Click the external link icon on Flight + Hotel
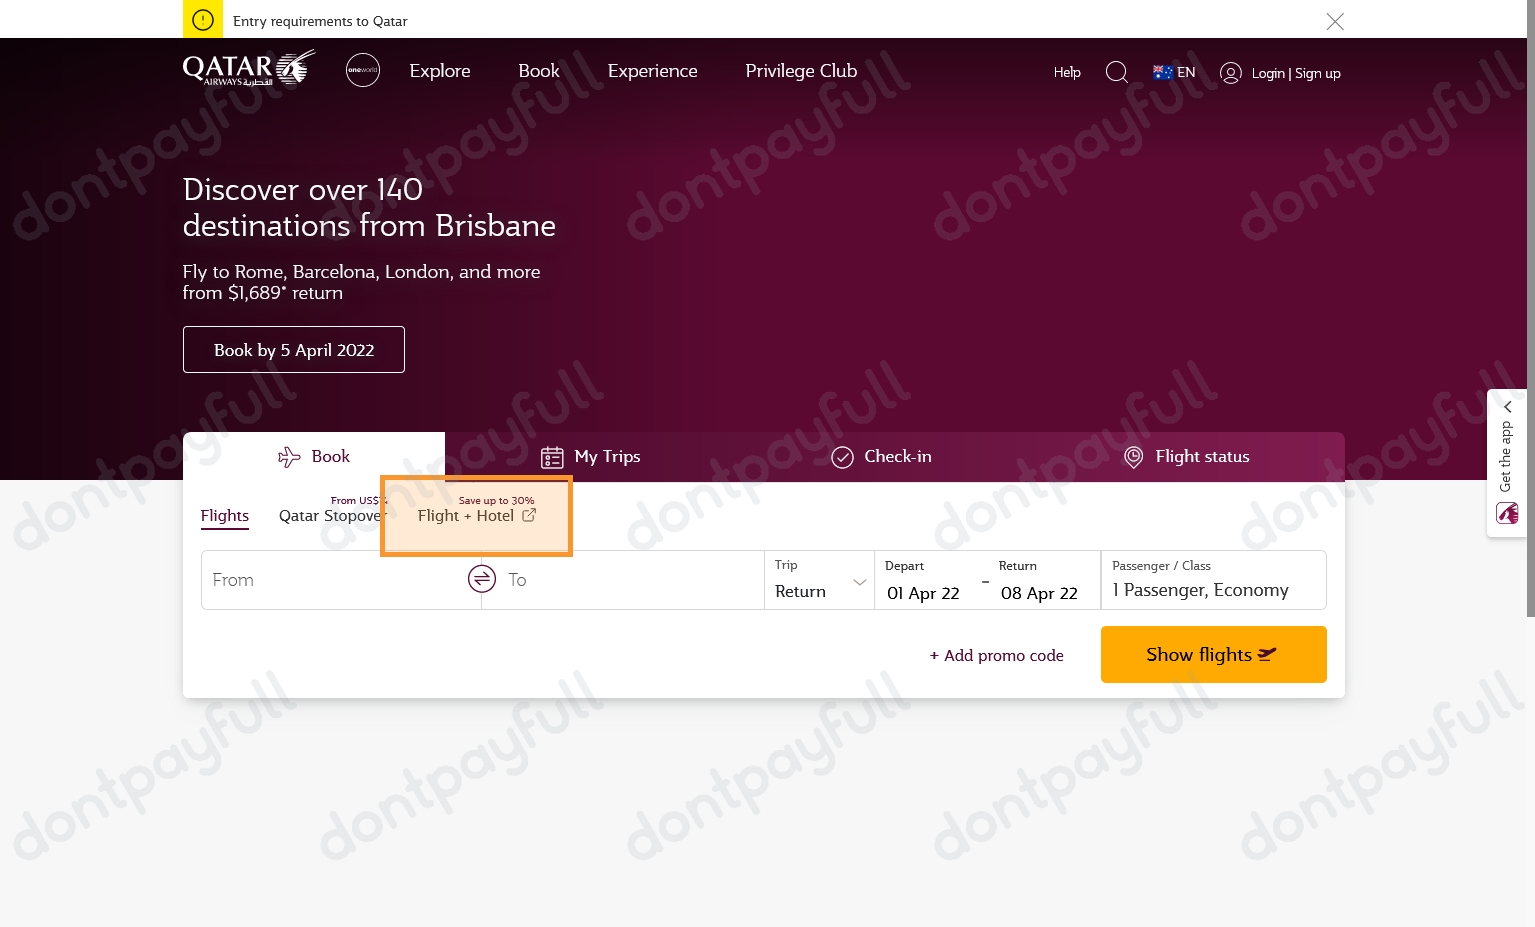 pos(529,515)
